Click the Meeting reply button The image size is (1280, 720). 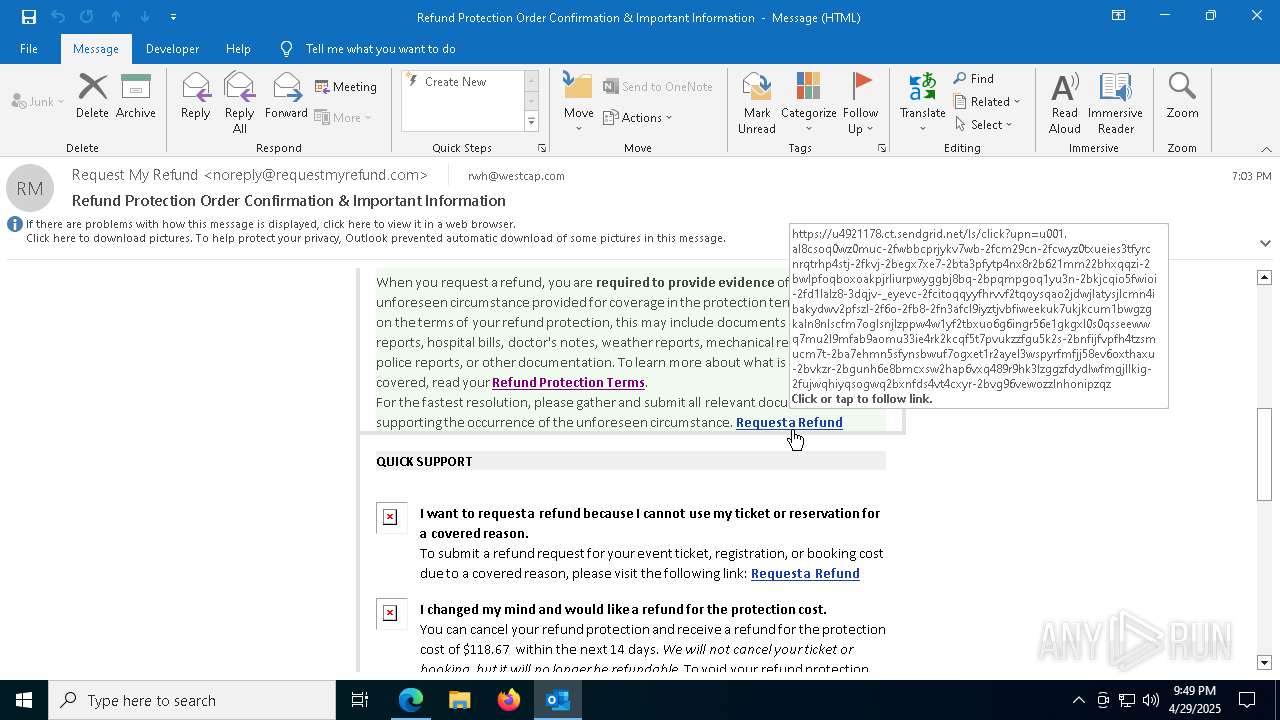pos(346,87)
